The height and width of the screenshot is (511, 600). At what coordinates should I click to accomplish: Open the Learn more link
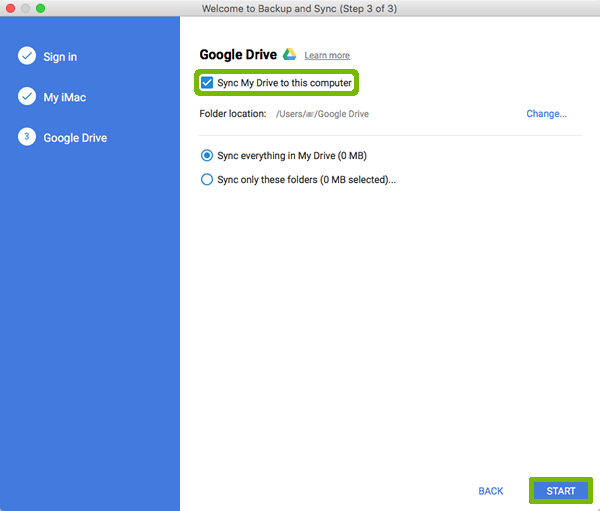coord(327,56)
